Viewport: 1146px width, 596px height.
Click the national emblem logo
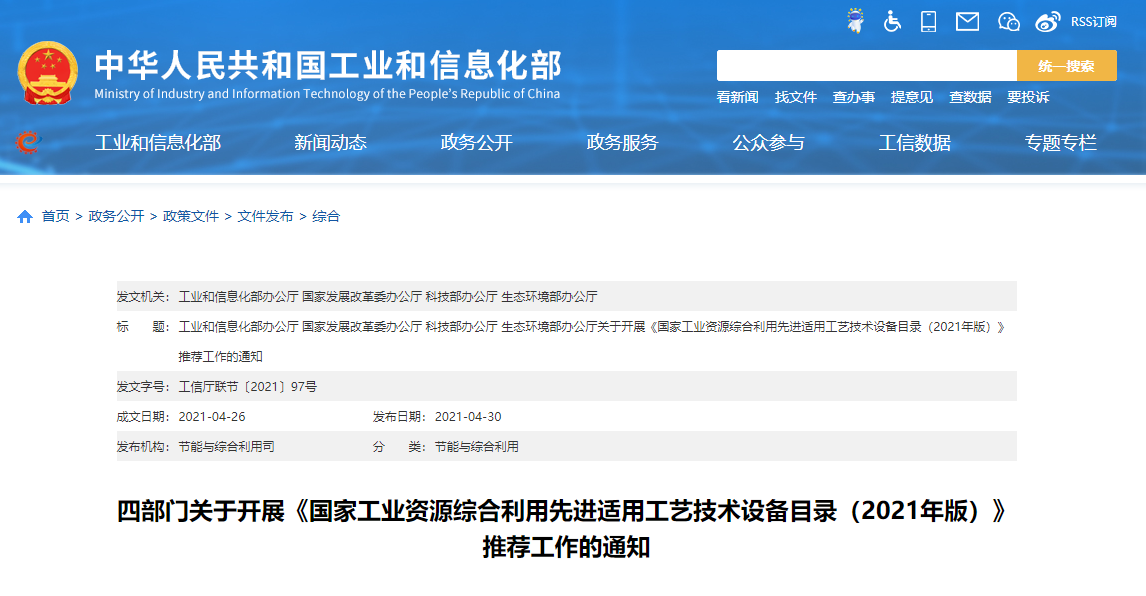coord(47,73)
